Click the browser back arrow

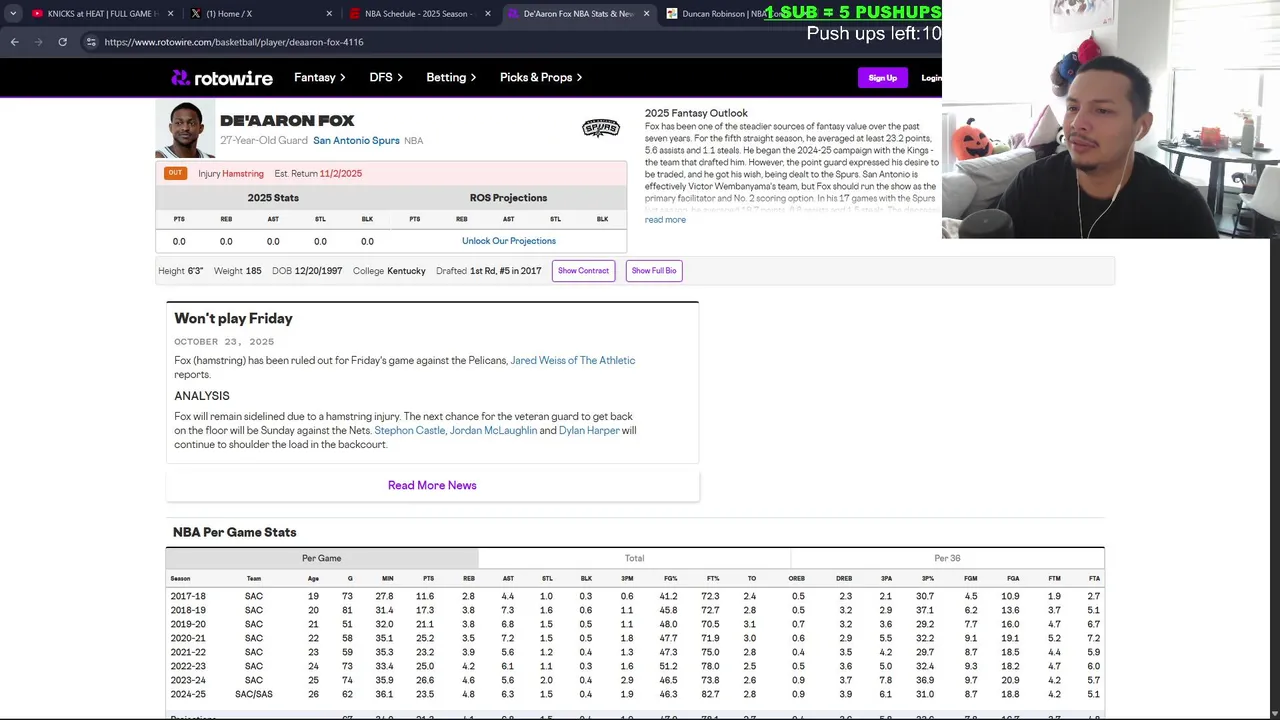pyautogui.click(x=14, y=42)
